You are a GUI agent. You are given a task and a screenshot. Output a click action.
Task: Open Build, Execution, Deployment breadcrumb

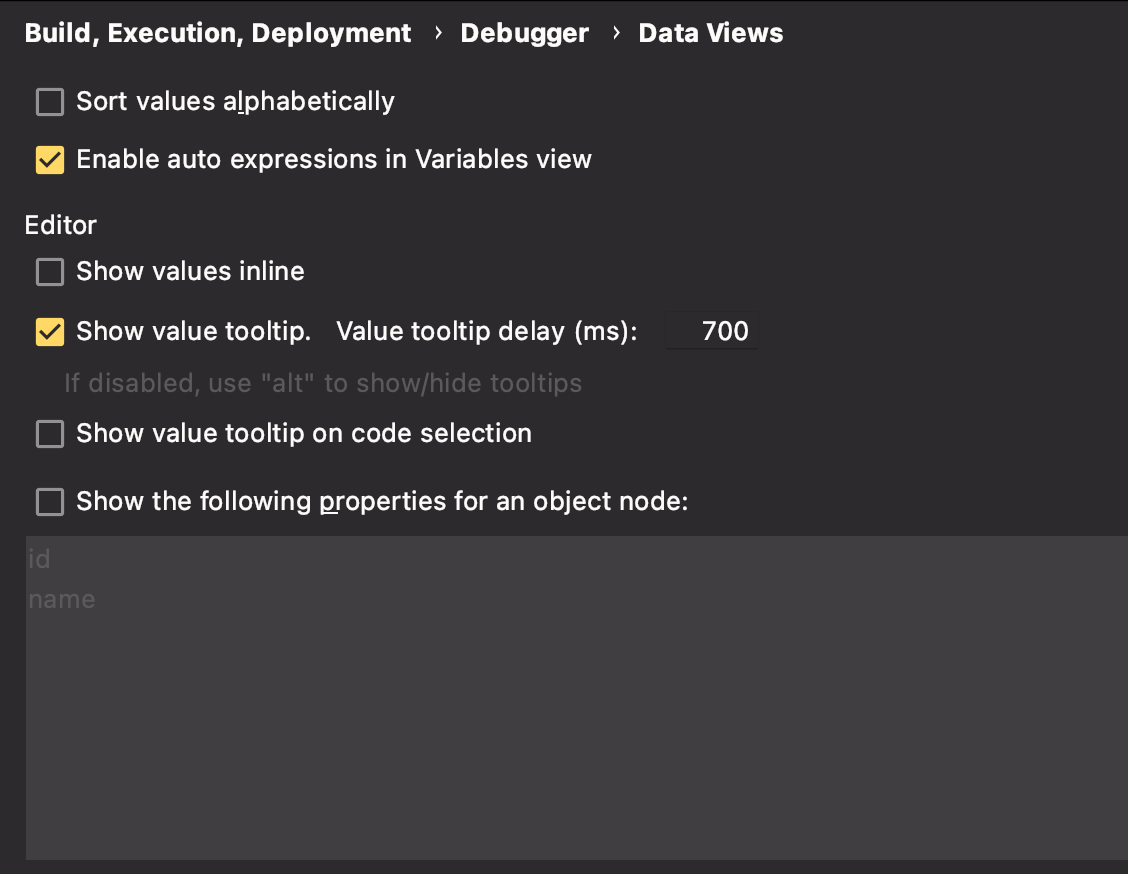coord(218,33)
